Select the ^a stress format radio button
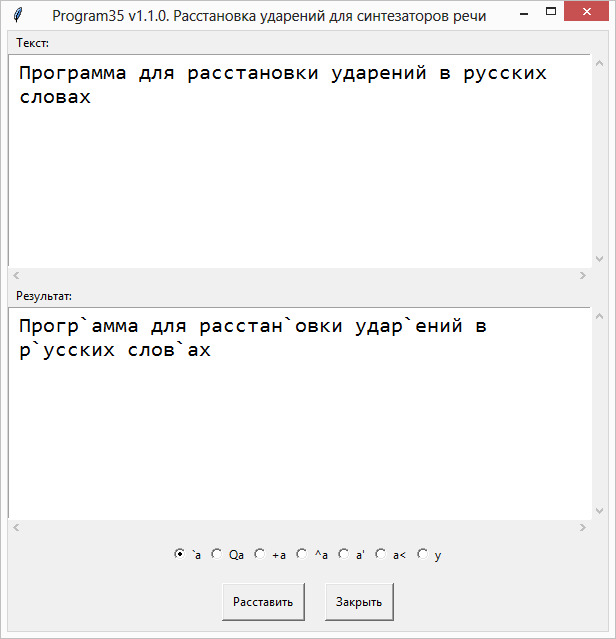The height and width of the screenshot is (639, 616). pos(302,554)
